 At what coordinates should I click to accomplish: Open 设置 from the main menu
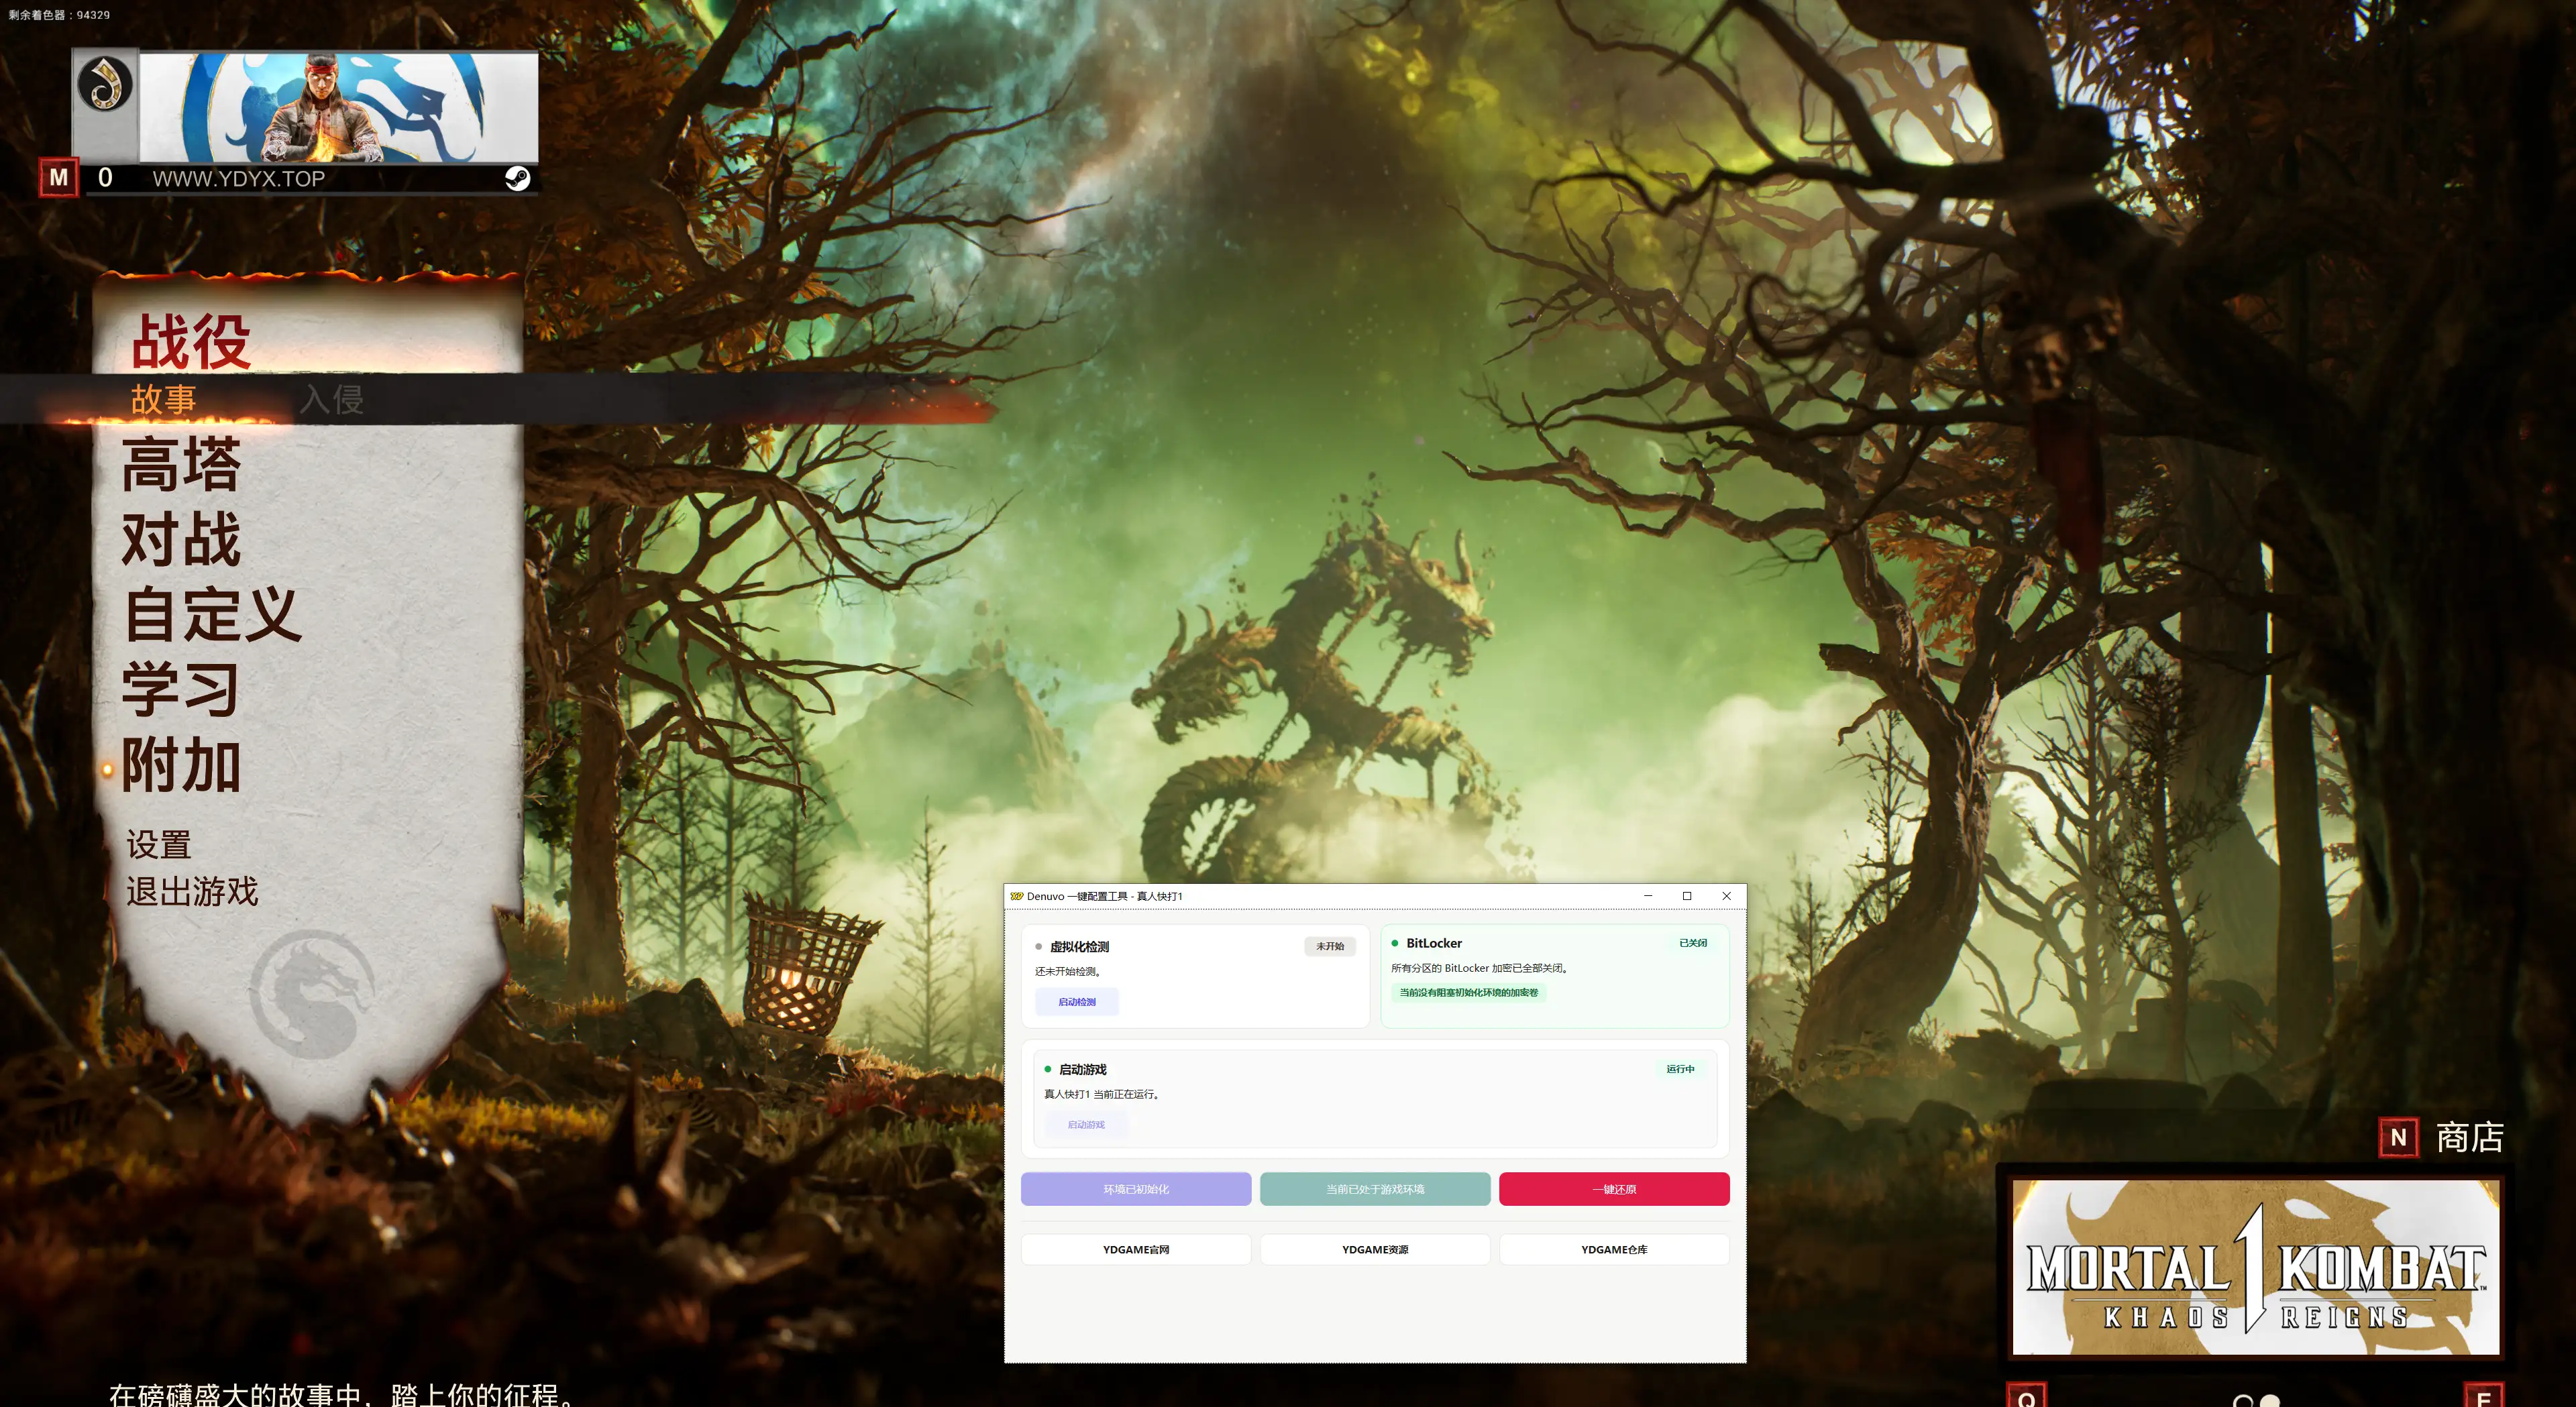point(158,845)
